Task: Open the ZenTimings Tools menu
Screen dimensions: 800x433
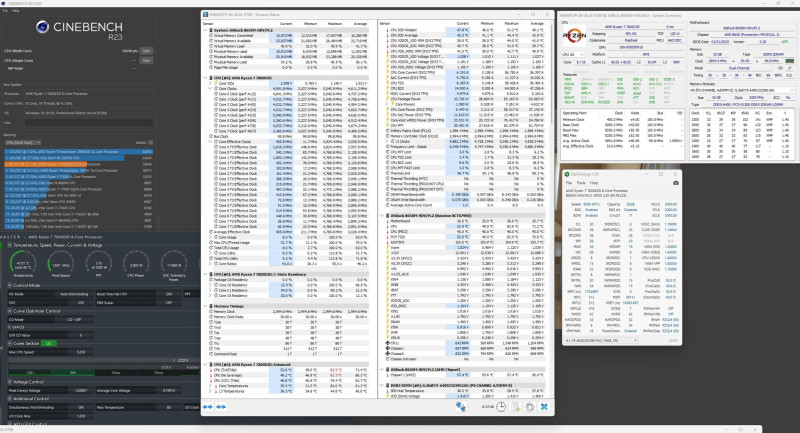Action: point(581,183)
